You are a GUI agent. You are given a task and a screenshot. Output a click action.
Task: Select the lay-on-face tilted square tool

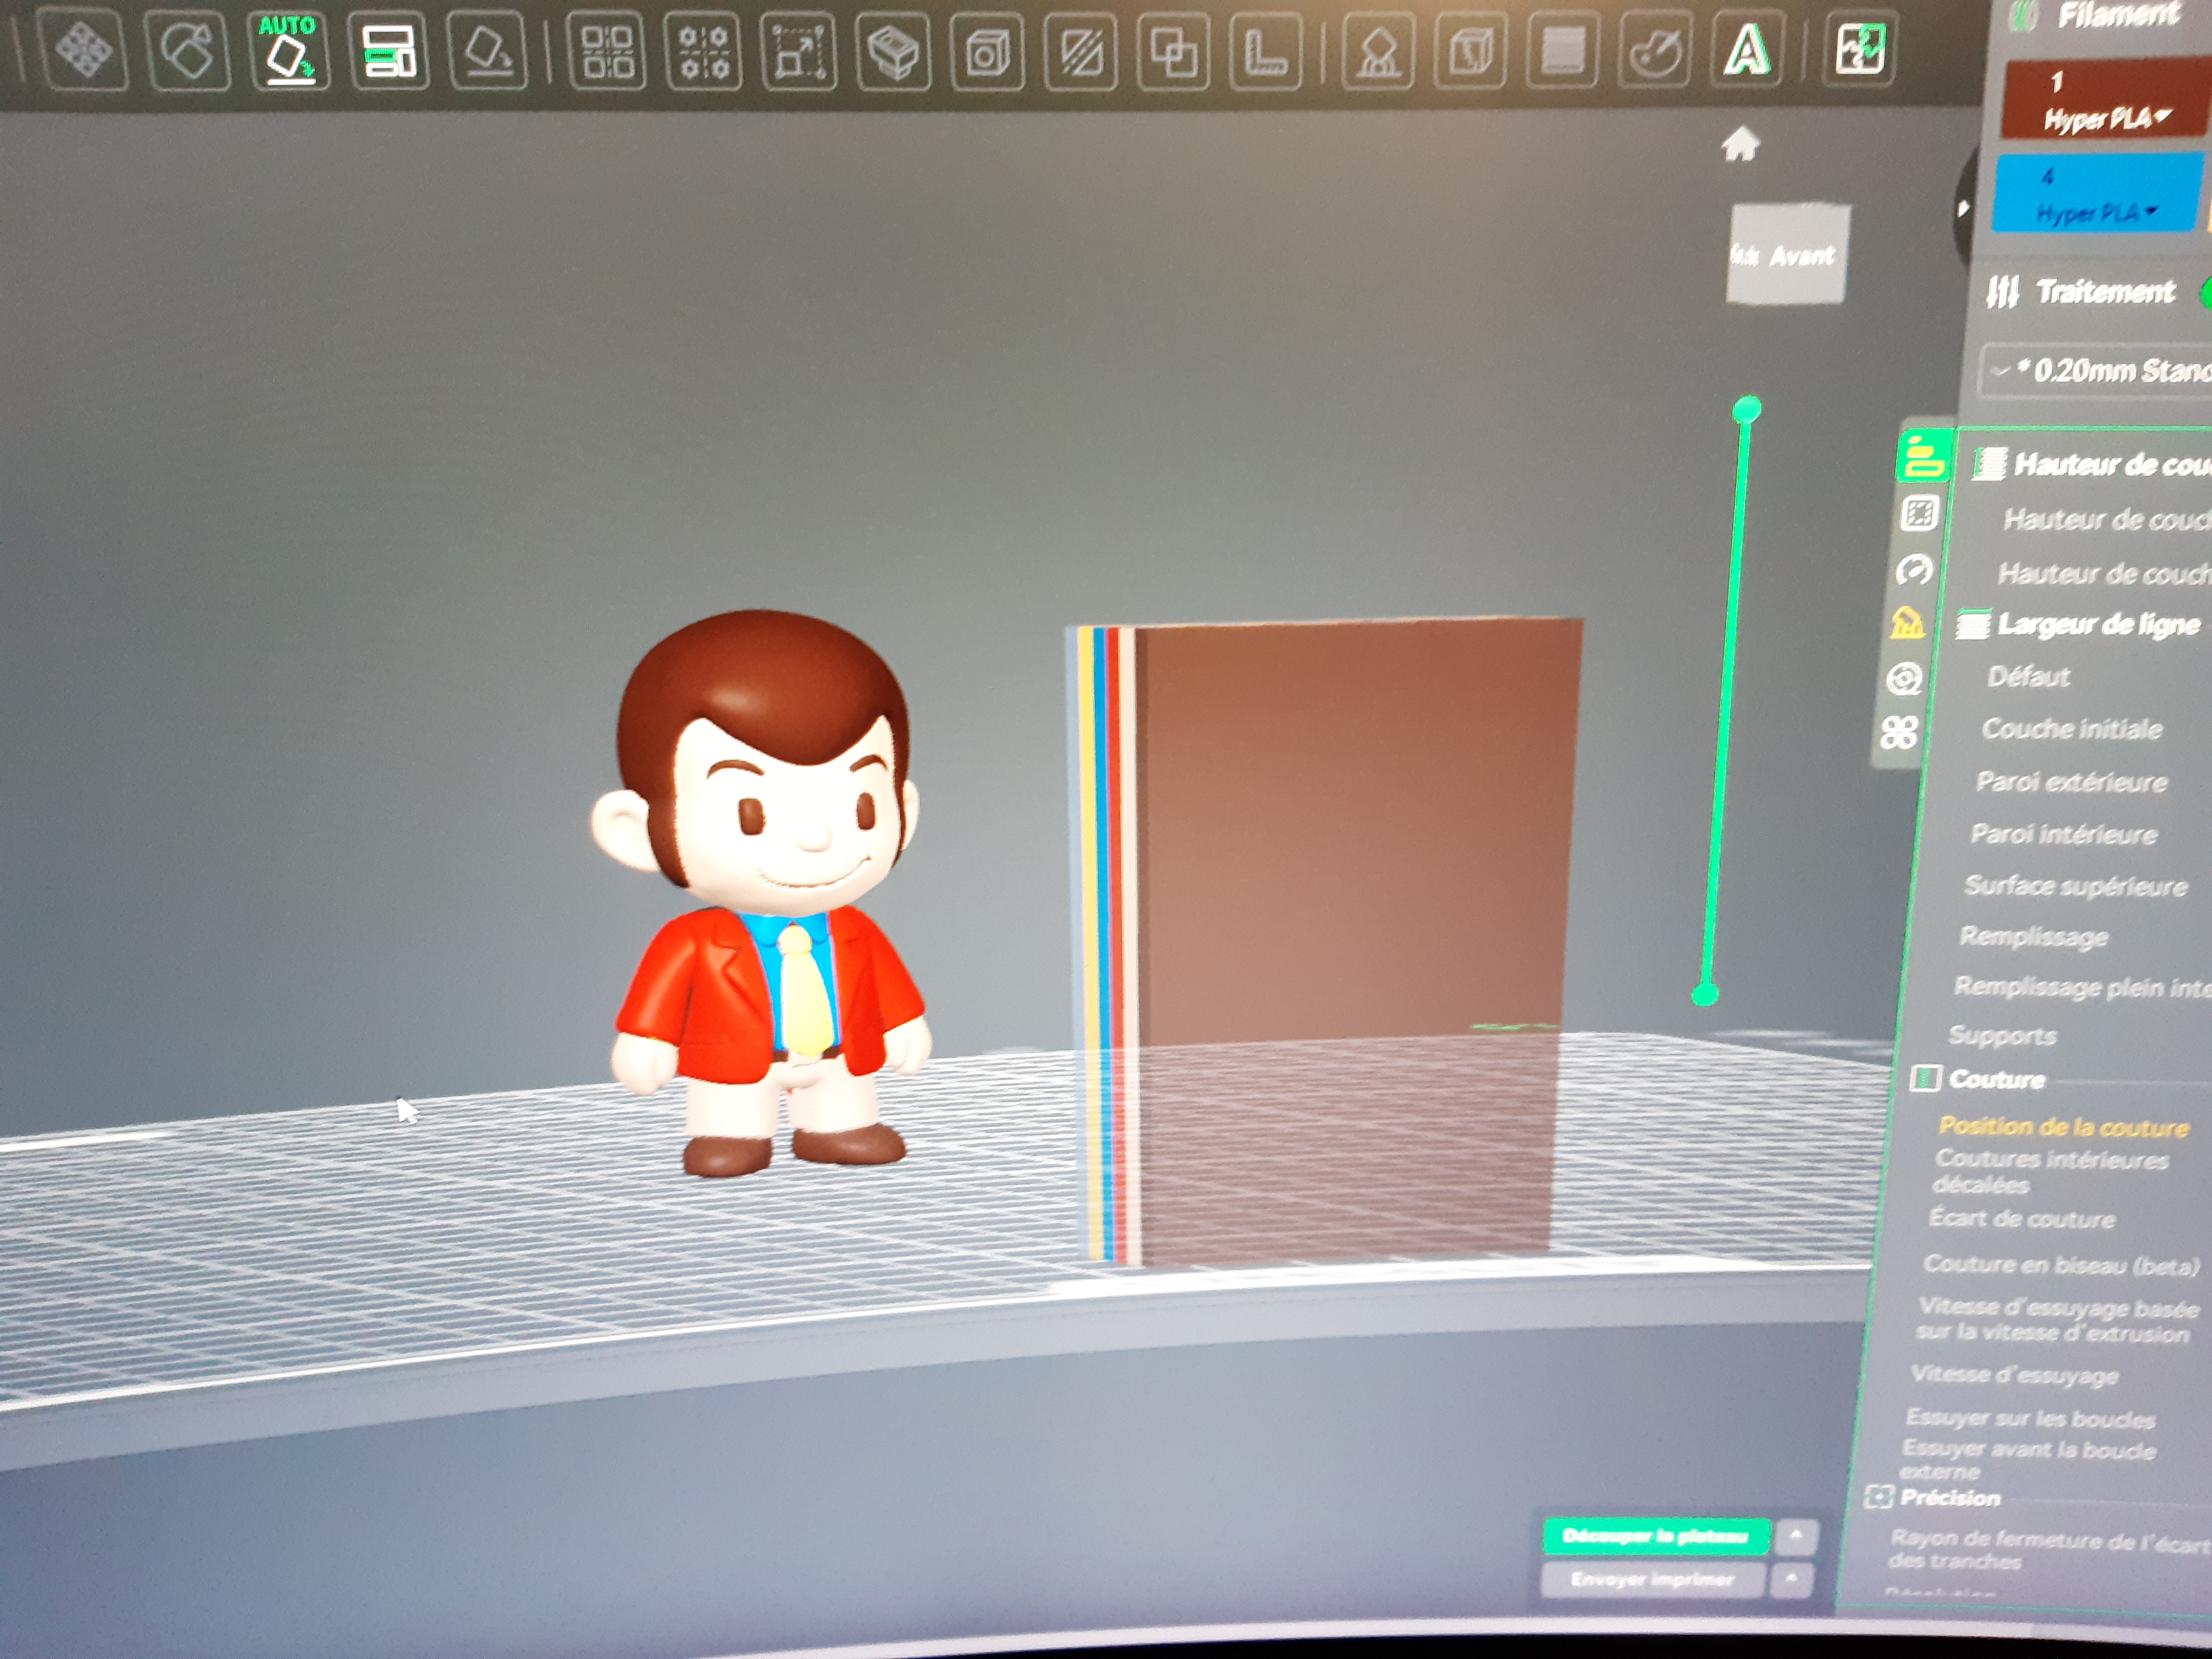489,50
